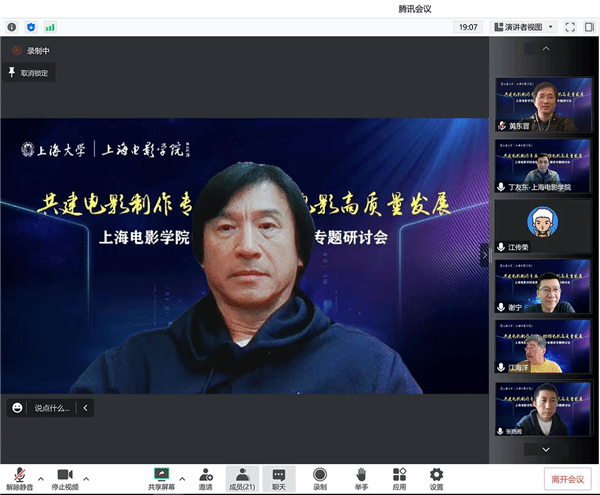The width and height of the screenshot is (600, 495).
Task: Toggle fullscreen mode icon at top right
Action: click(x=570, y=27)
